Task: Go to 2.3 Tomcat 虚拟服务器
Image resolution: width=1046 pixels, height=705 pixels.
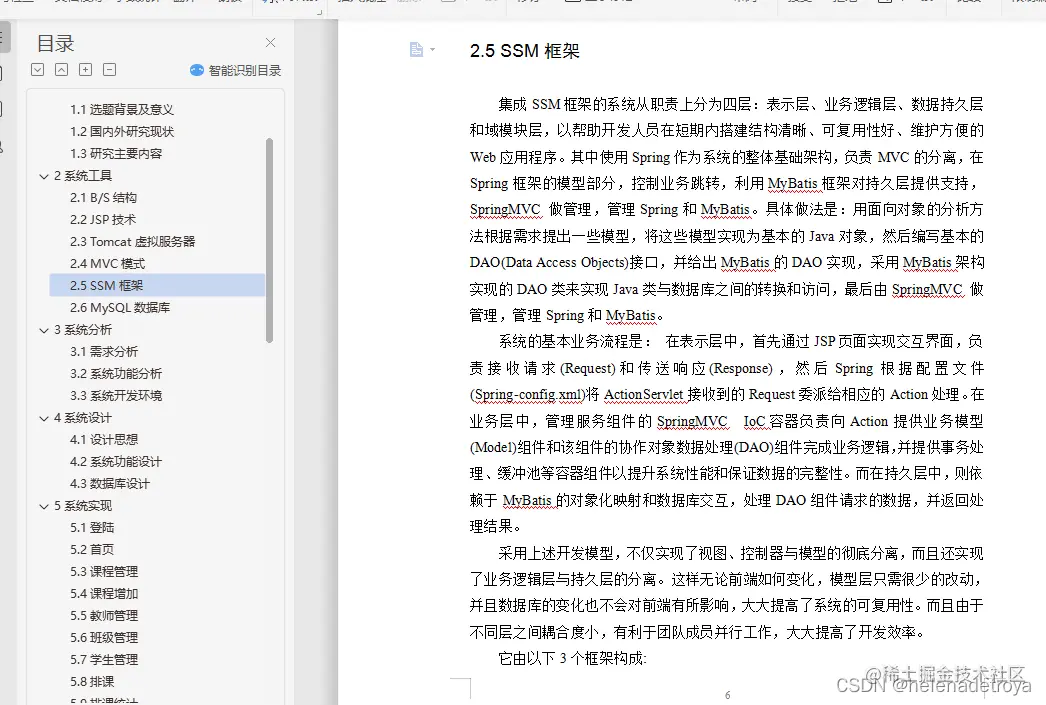Action: pos(132,241)
